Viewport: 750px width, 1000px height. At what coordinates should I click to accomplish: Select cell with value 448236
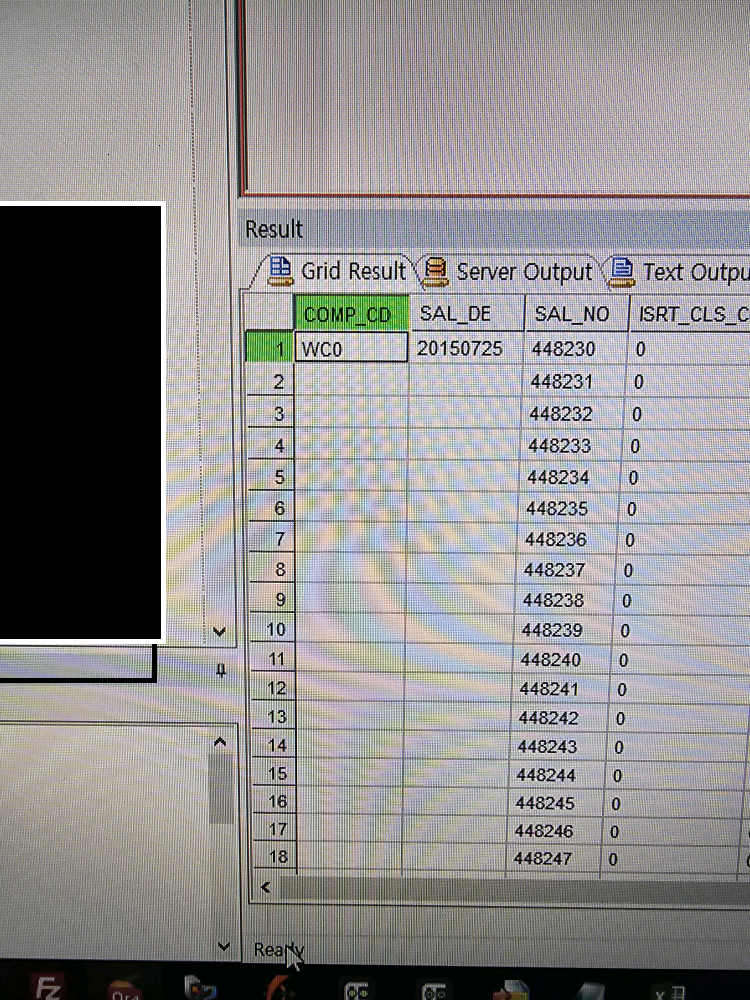pos(566,539)
